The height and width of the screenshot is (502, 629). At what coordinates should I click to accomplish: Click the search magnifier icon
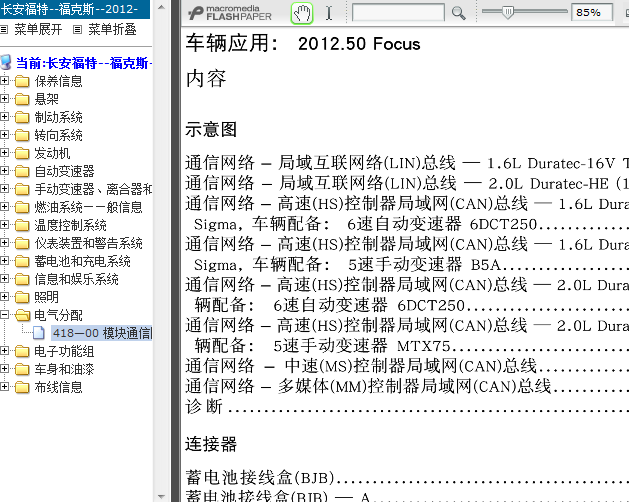tap(458, 13)
